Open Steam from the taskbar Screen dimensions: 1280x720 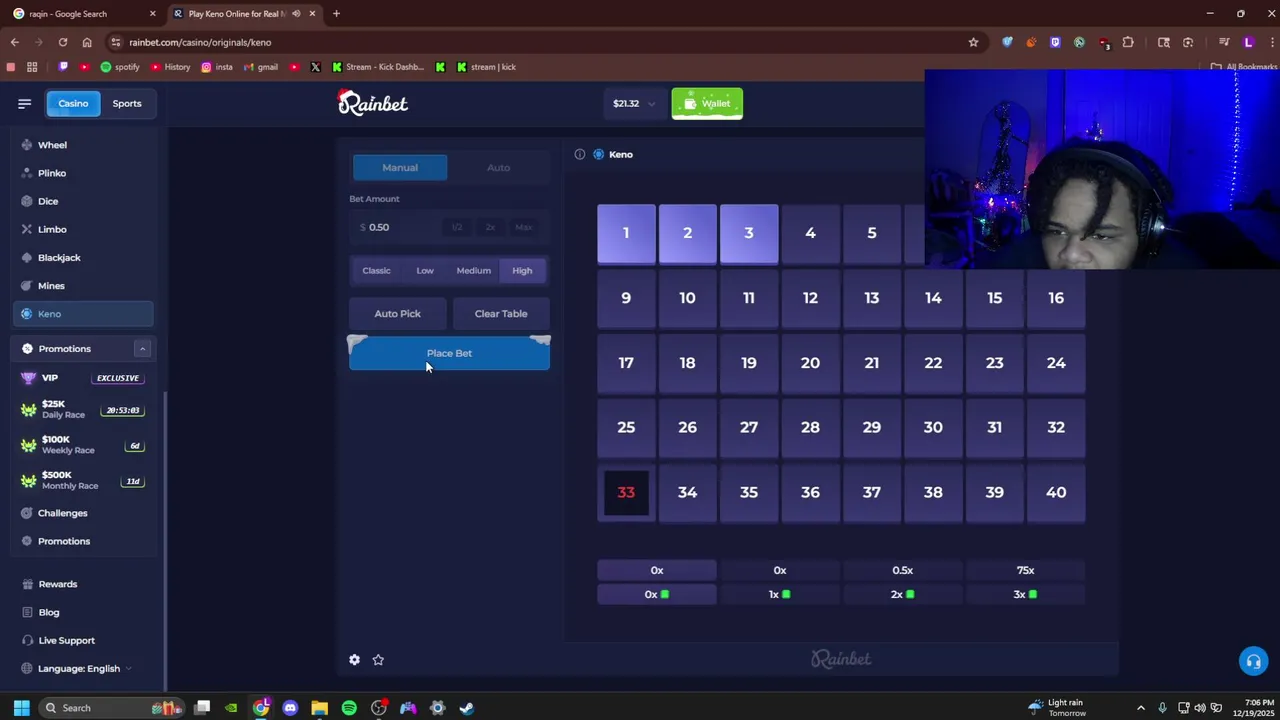point(466,708)
